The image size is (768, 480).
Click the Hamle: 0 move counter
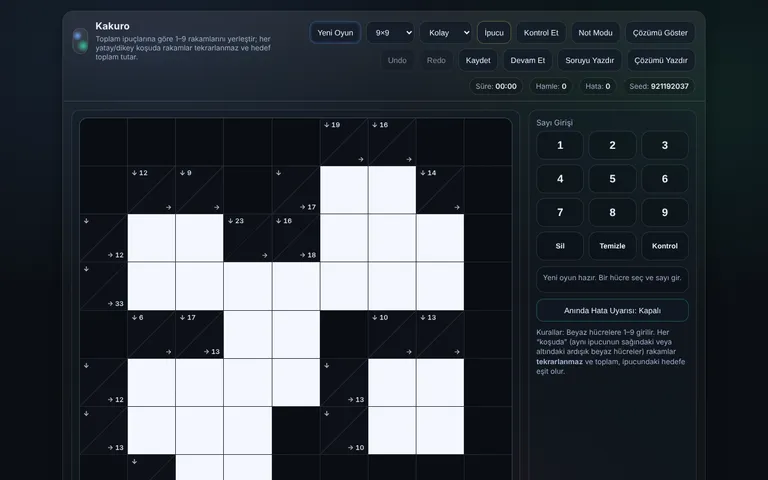tap(551, 86)
